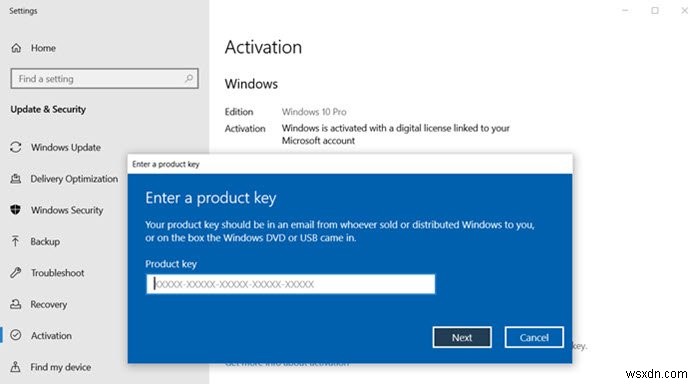Click the Delivery Optimization icon
The width and height of the screenshot is (699, 384).
16,179
